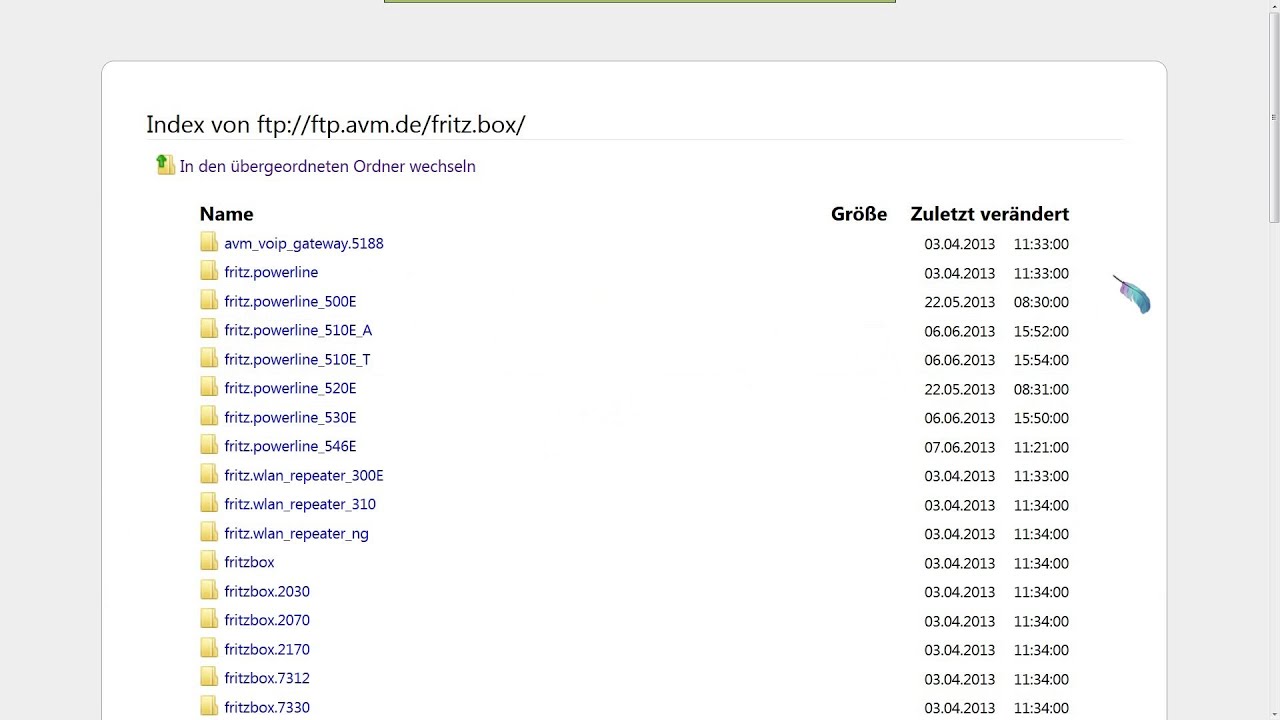The height and width of the screenshot is (720, 1280).
Task: Open the fritz.powerline_510E_A link
Action: click(x=298, y=330)
